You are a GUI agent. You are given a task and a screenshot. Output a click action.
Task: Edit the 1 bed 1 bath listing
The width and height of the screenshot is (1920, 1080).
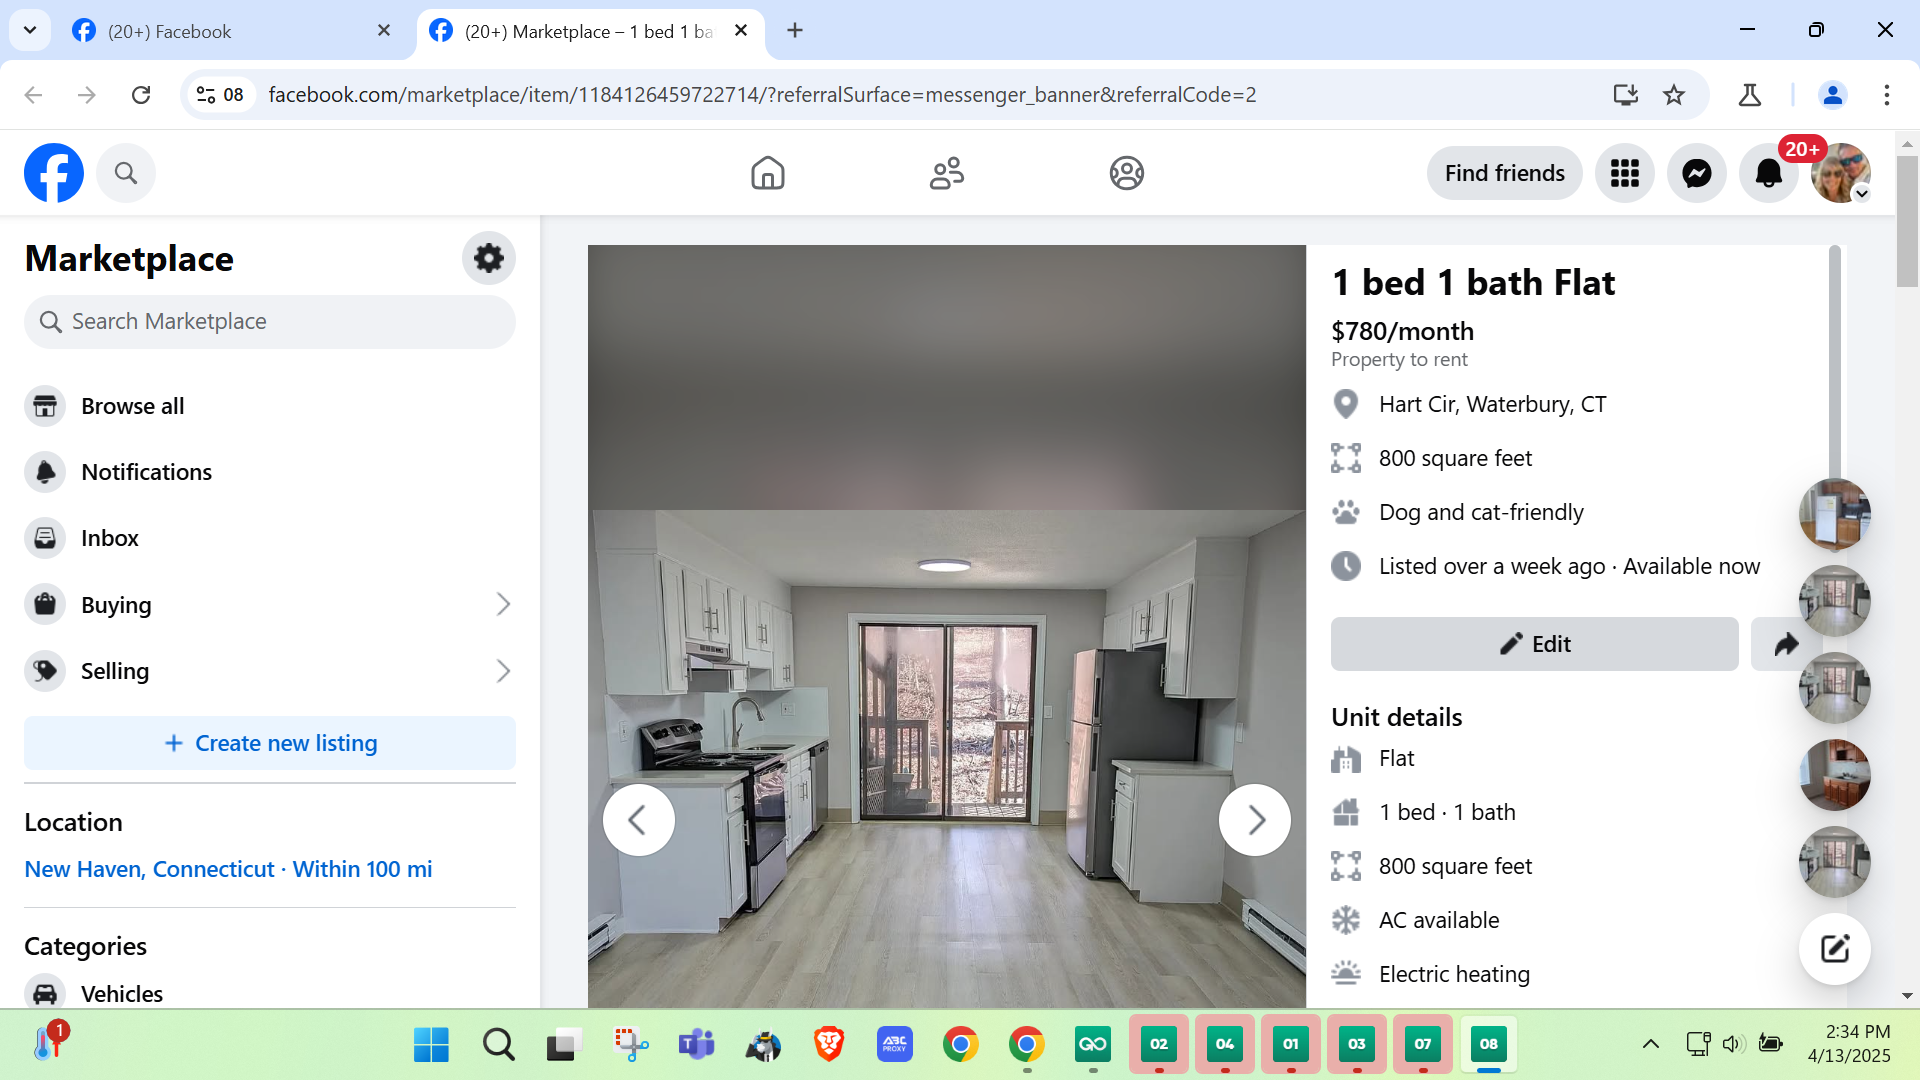[1534, 644]
